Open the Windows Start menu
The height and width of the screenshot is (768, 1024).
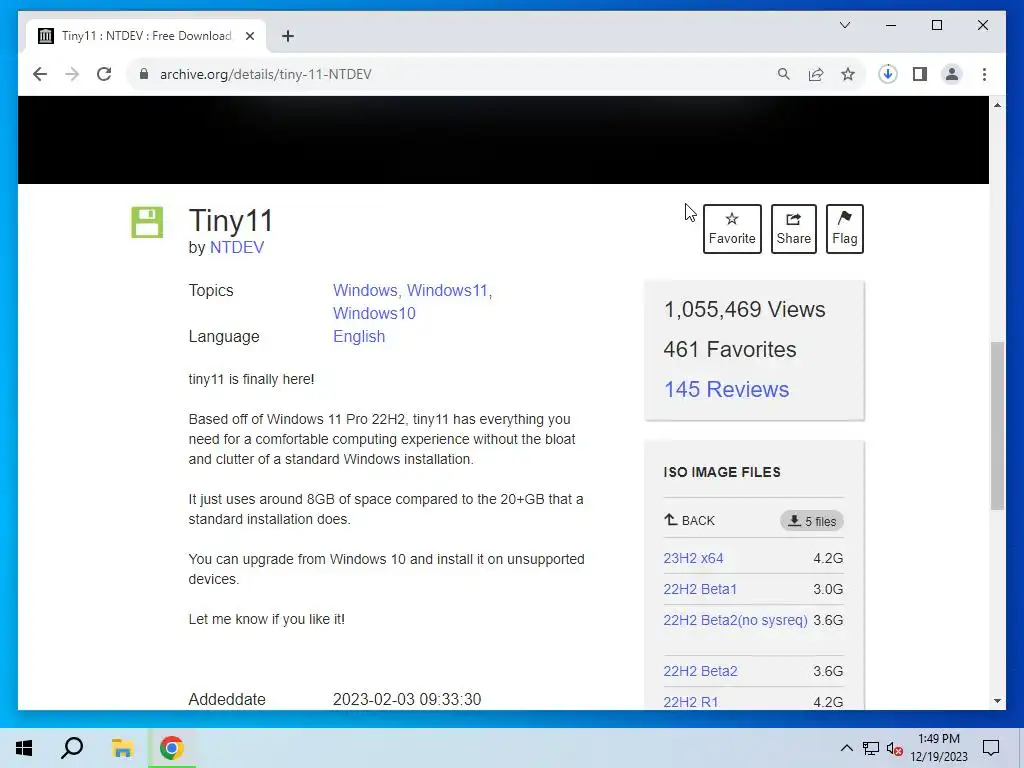pos(24,748)
